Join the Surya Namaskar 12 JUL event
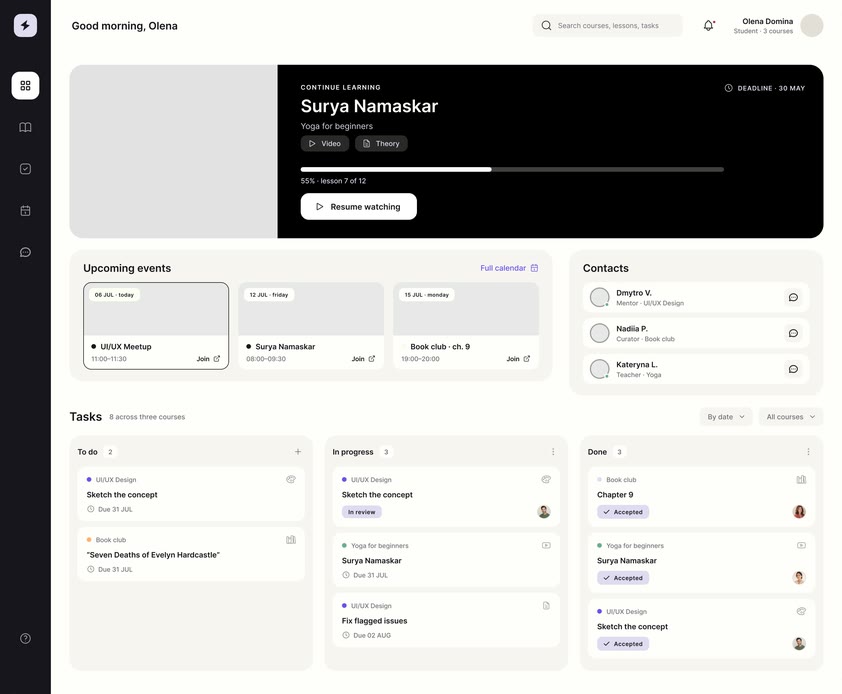 [364, 358]
